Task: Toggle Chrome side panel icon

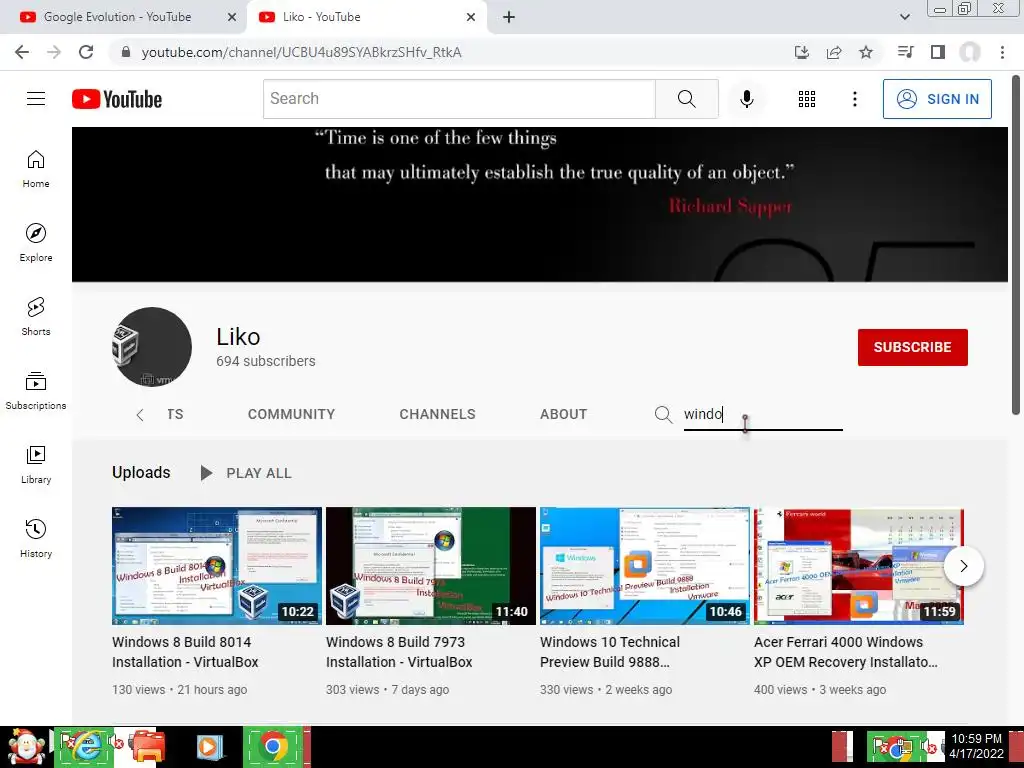Action: pyautogui.click(x=938, y=52)
